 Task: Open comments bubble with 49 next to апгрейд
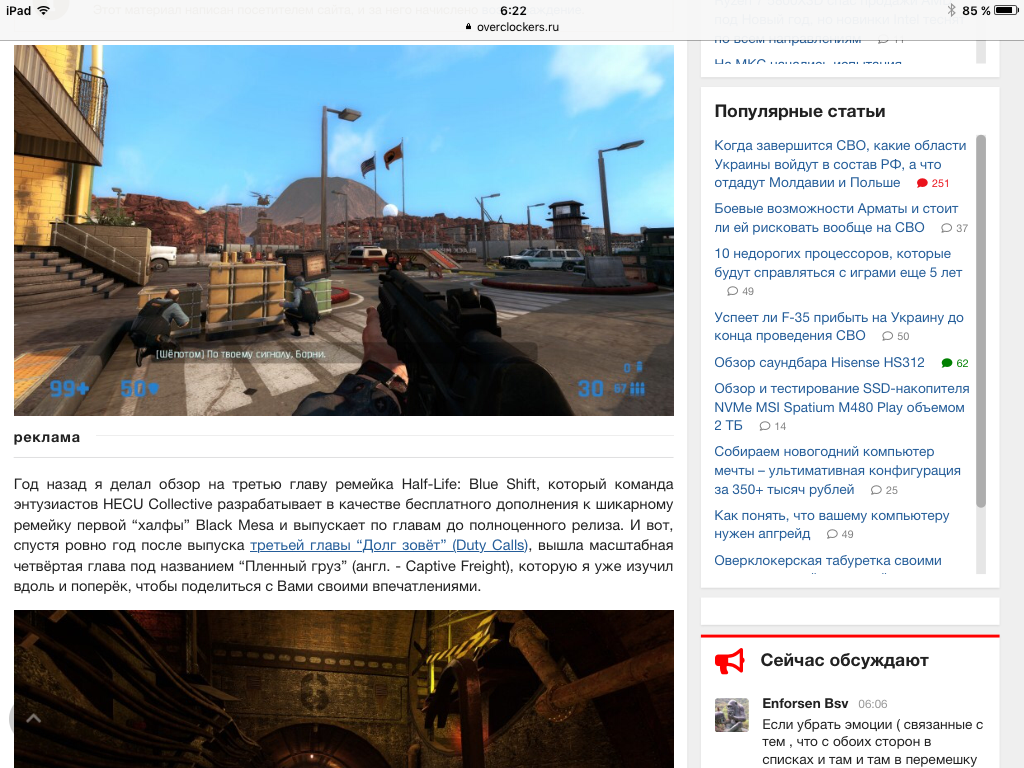coord(840,534)
